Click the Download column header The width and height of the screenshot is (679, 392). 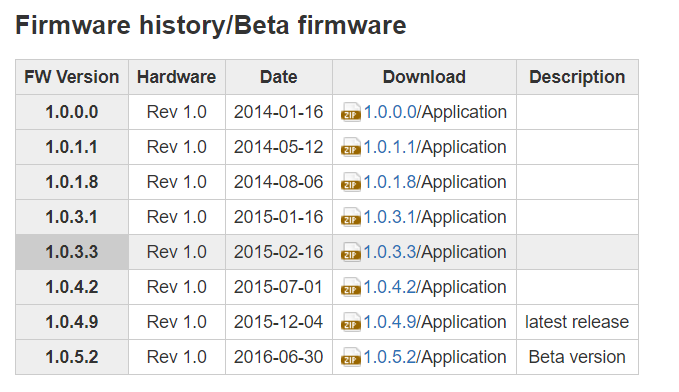(424, 77)
